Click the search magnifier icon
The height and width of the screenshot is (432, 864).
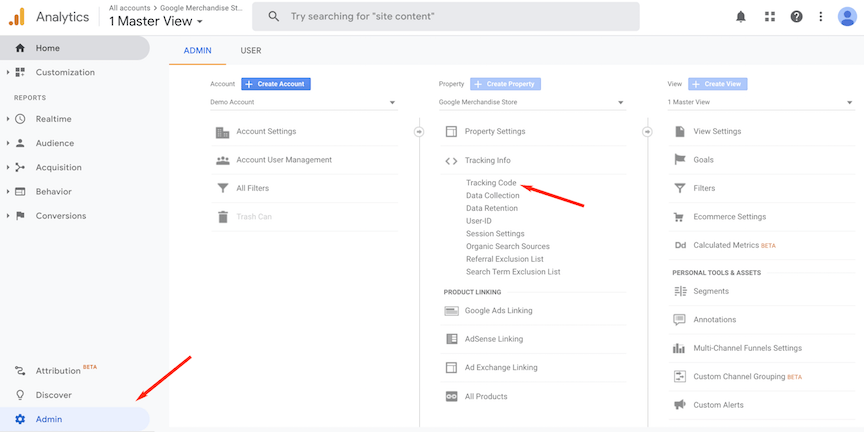(273, 17)
